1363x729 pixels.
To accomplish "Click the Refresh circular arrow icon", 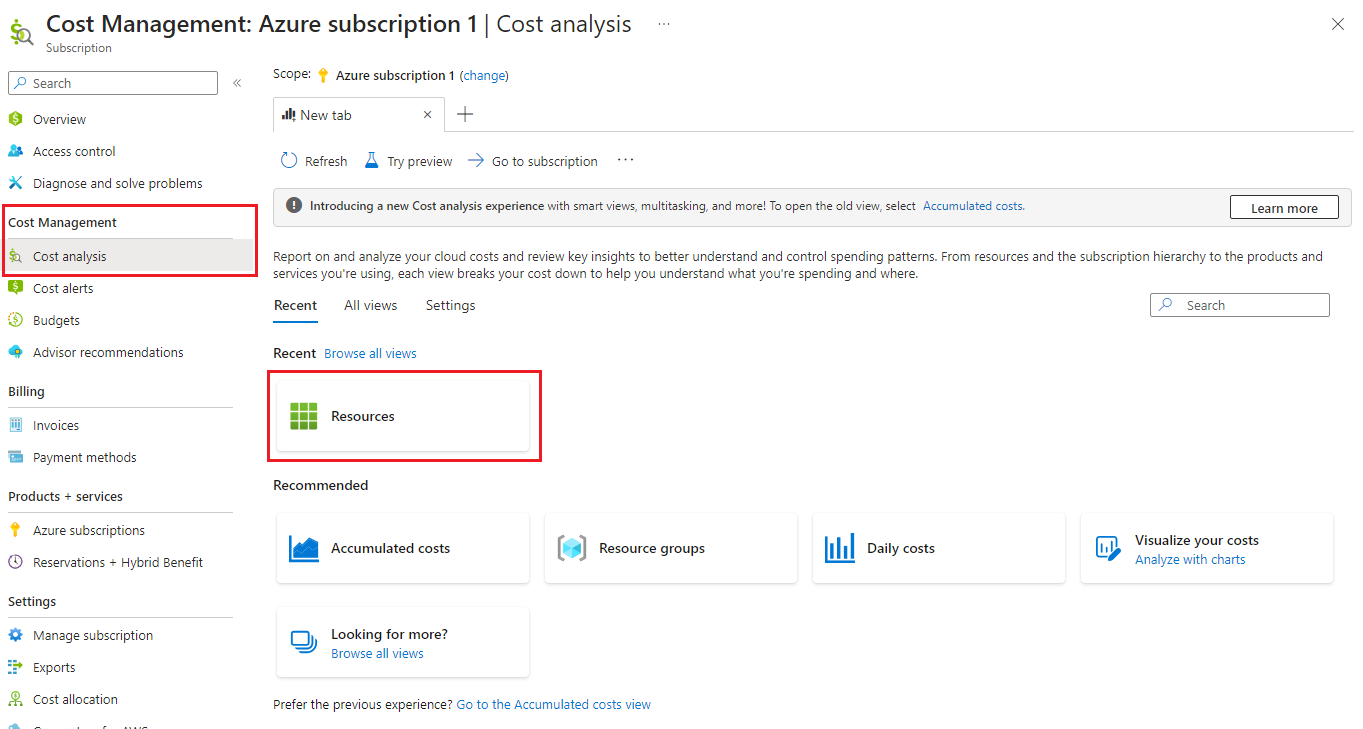I will pyautogui.click(x=289, y=161).
